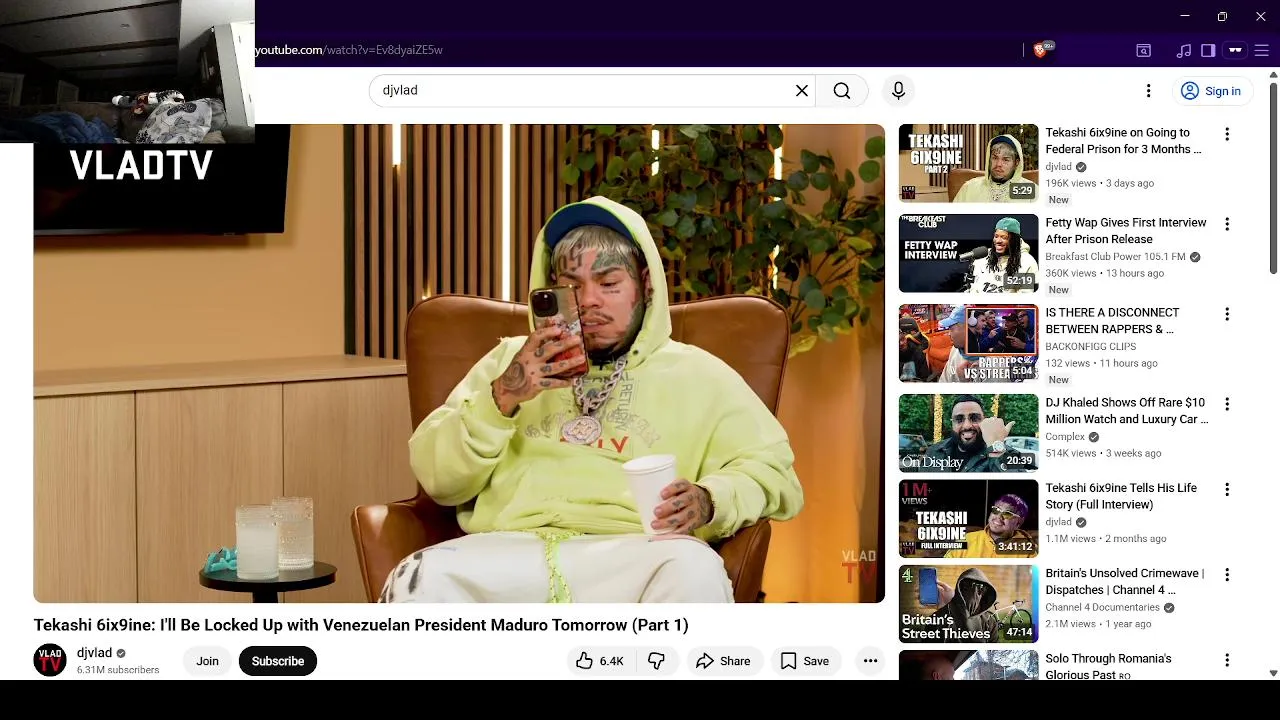Click '6.31M subscribers' text

[x=118, y=670]
